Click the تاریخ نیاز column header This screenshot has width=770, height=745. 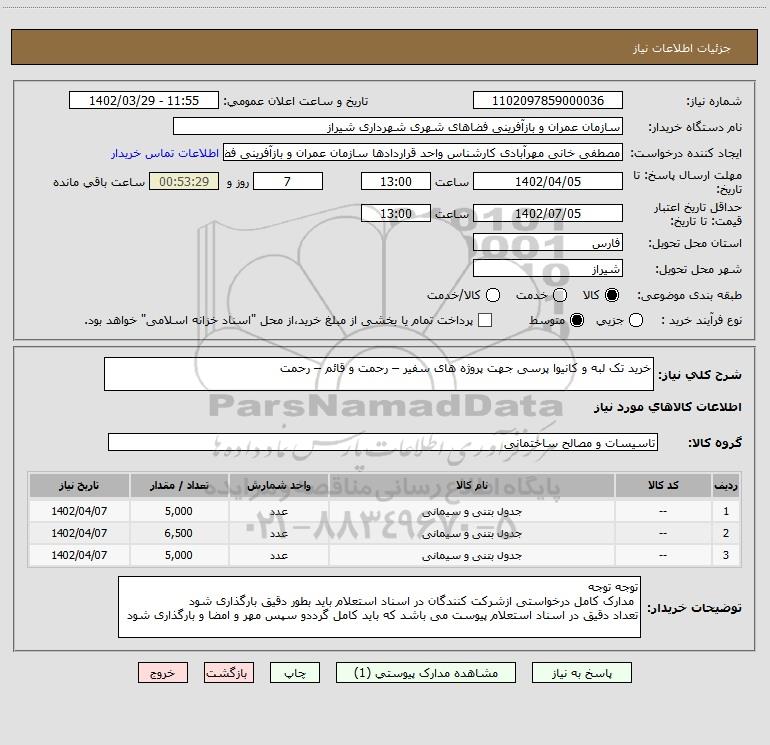click(x=79, y=485)
